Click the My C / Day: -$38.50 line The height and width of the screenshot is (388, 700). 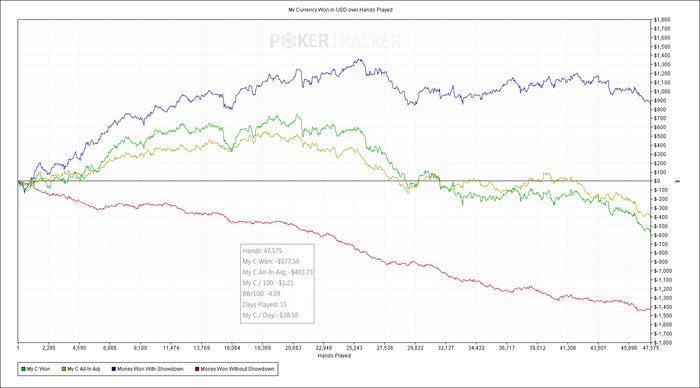click(x=270, y=315)
